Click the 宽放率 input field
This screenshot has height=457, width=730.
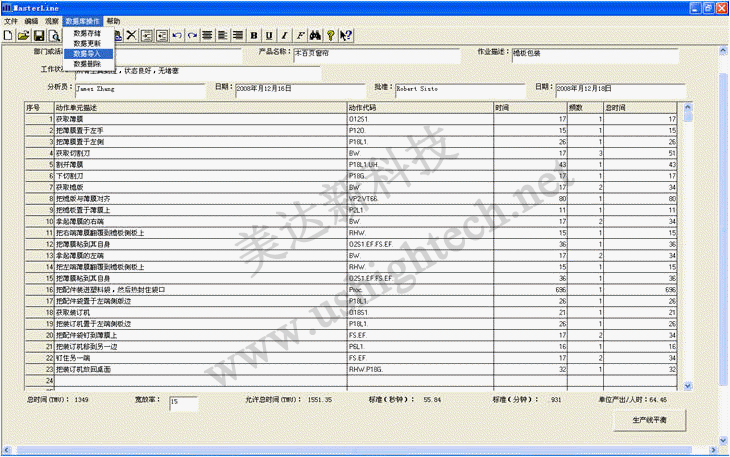183,403
